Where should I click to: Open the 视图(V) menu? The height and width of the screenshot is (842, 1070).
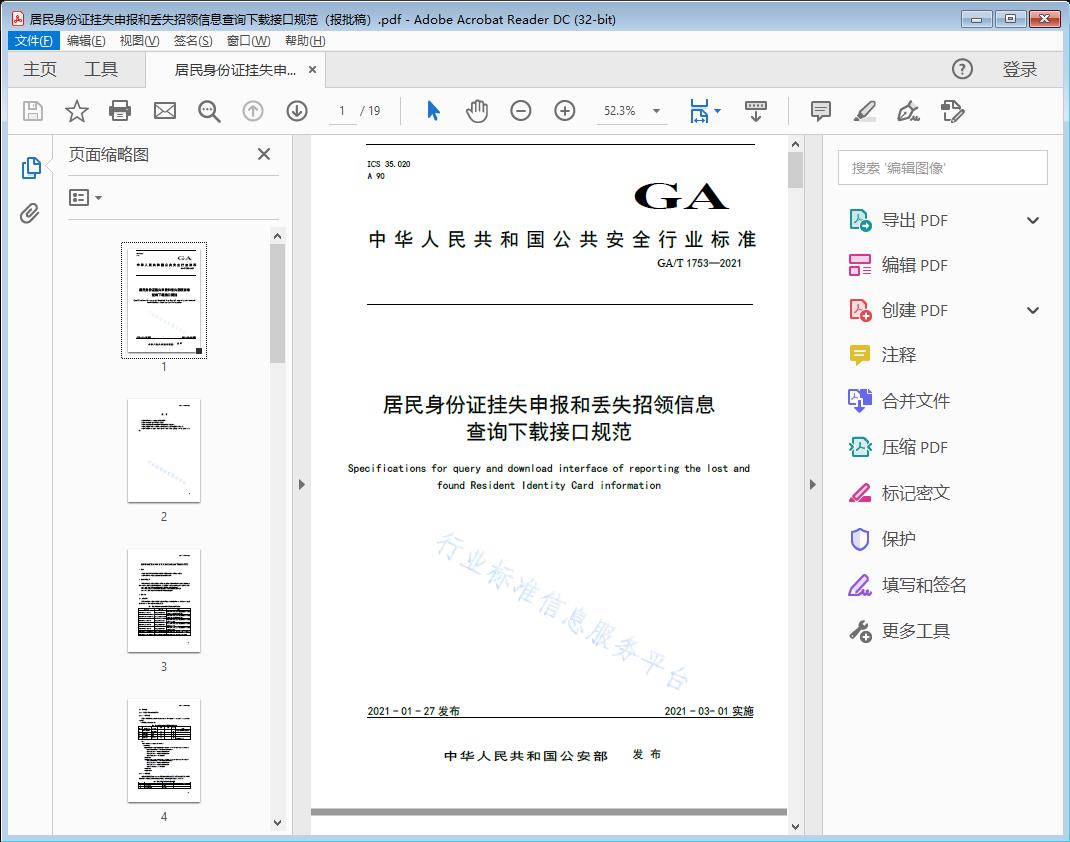[x=139, y=41]
